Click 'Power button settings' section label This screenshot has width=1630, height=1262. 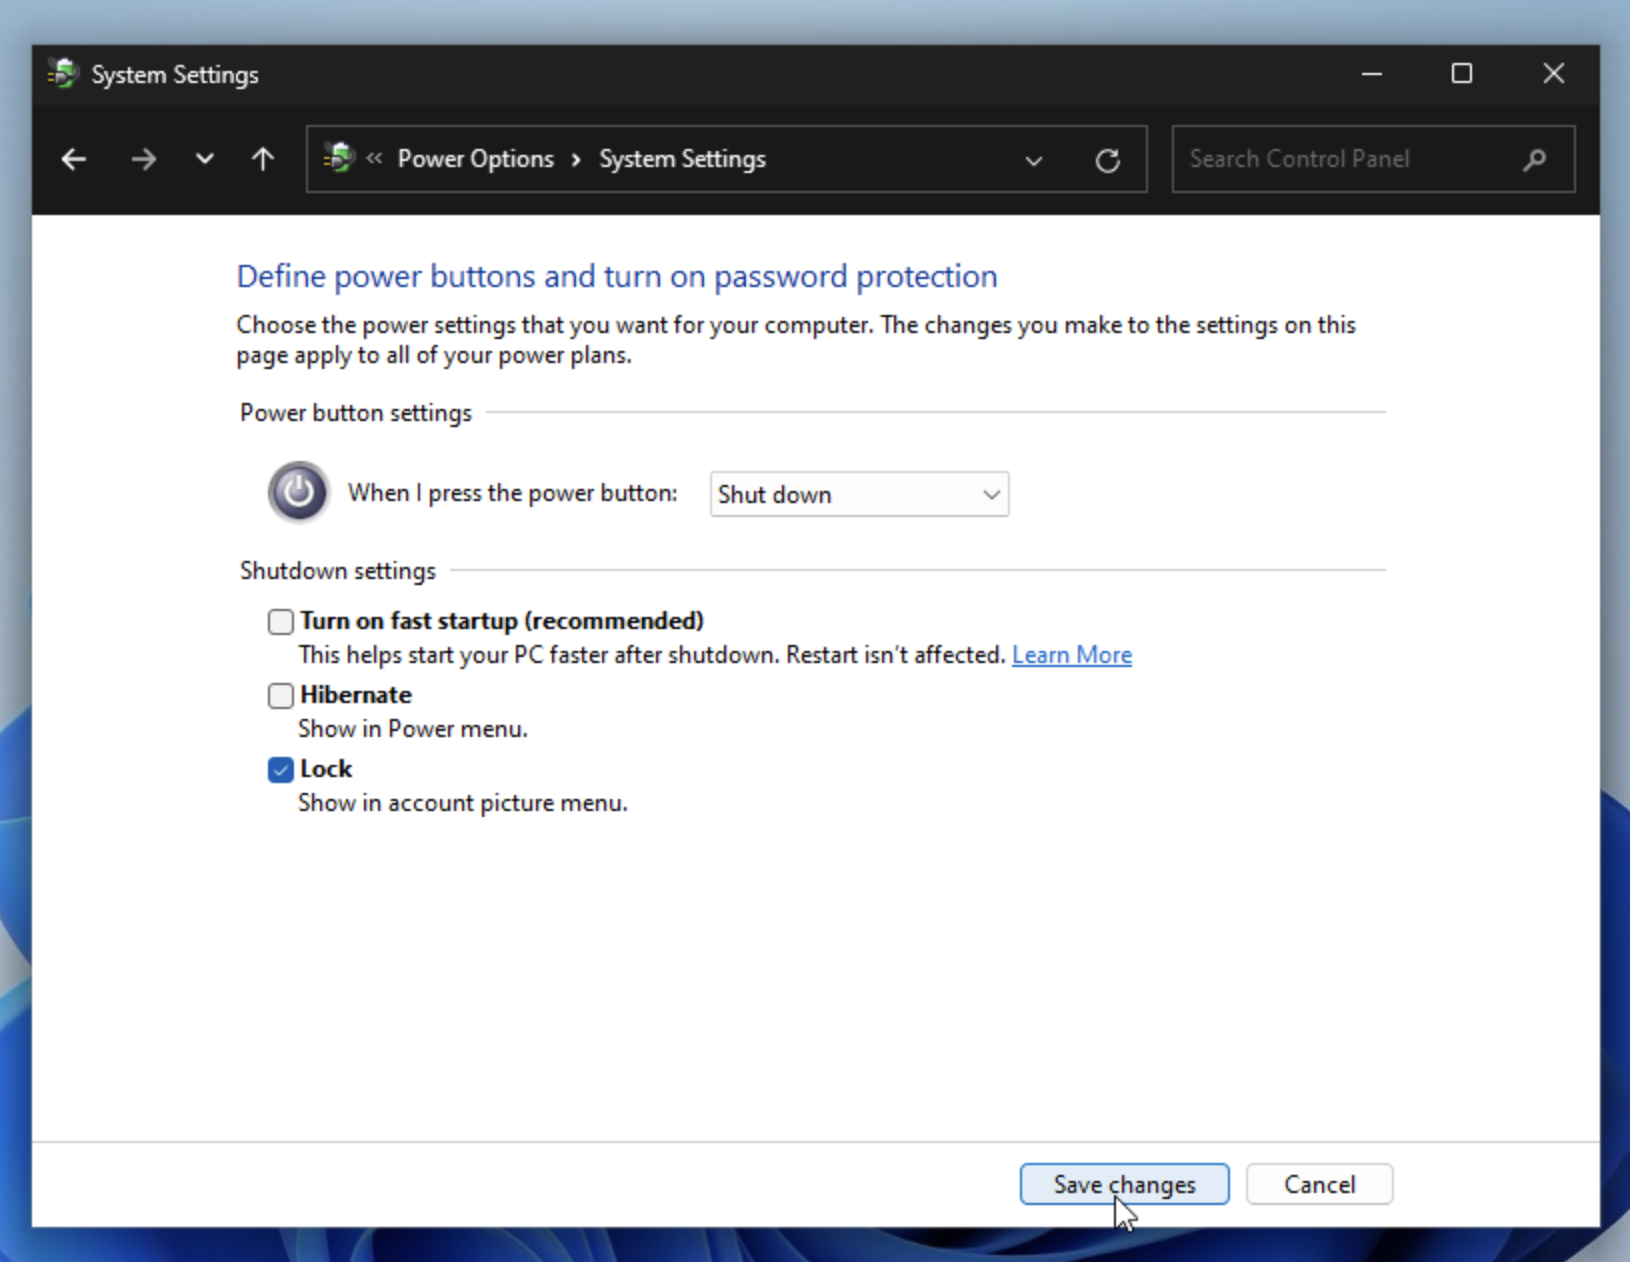(x=356, y=413)
